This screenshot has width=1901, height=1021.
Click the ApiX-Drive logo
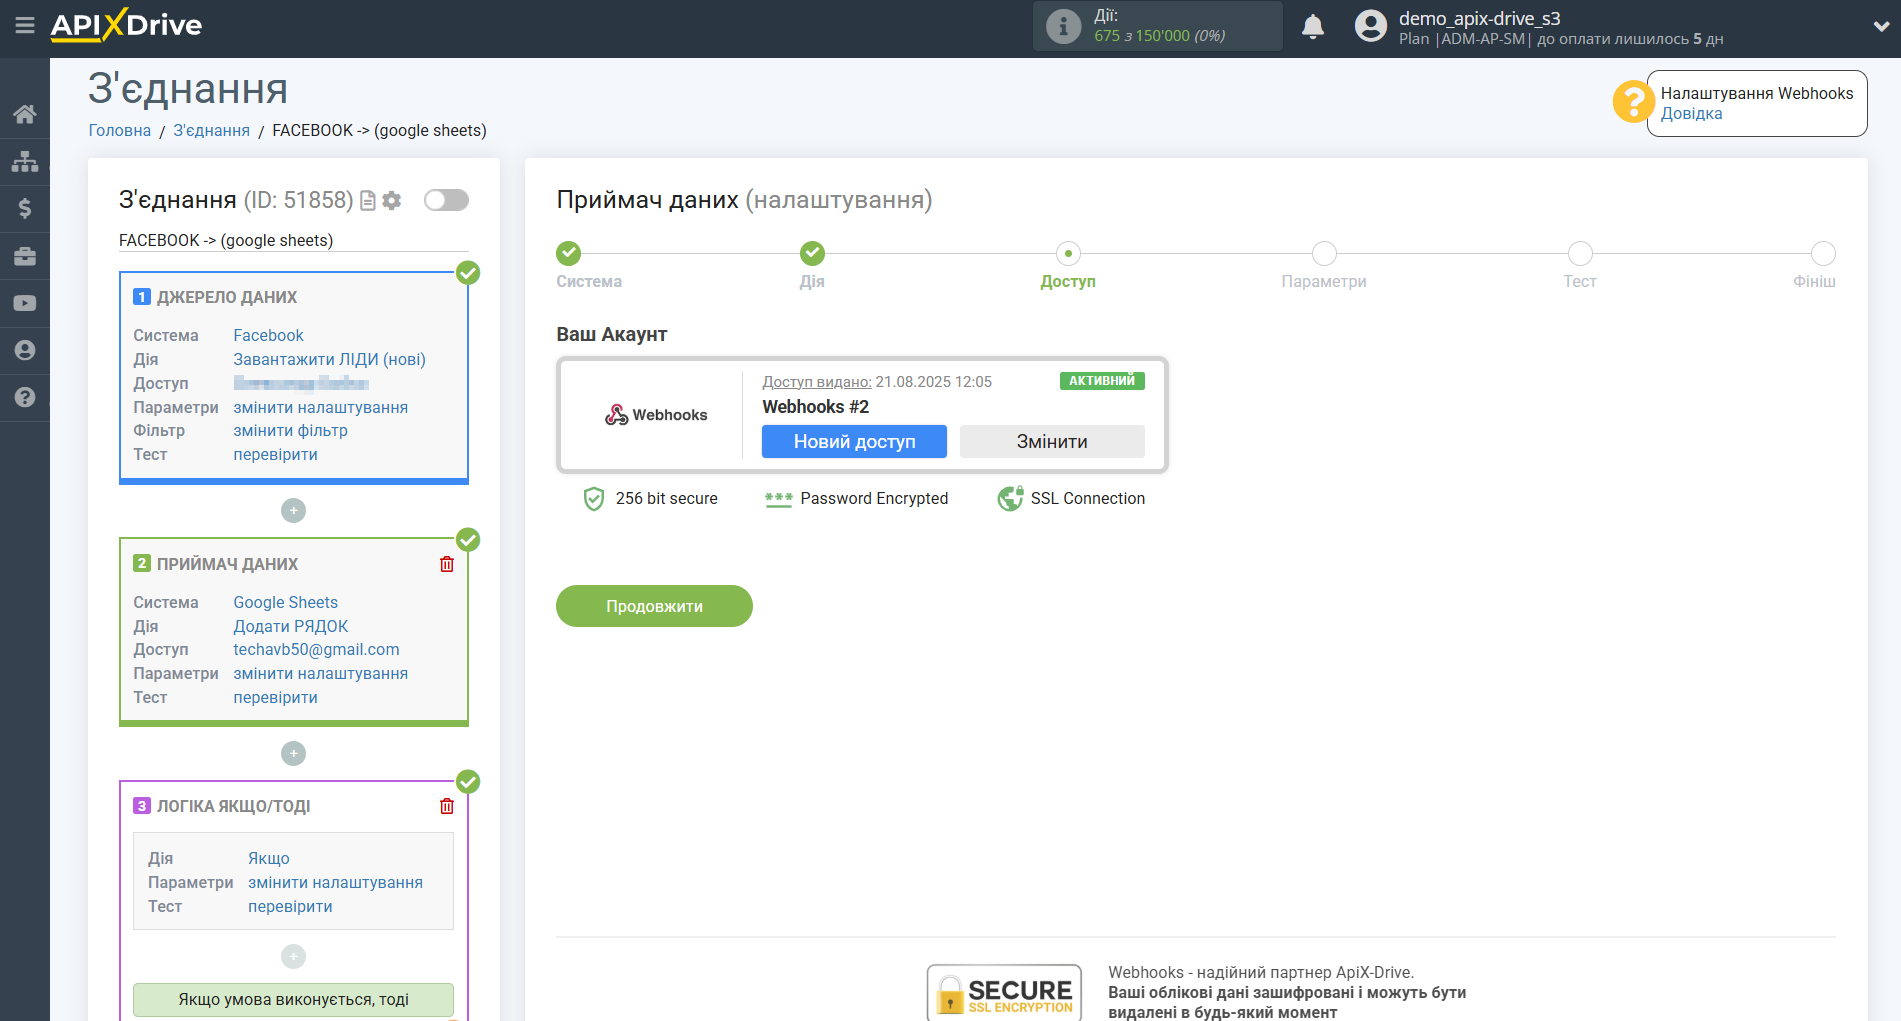click(x=126, y=25)
